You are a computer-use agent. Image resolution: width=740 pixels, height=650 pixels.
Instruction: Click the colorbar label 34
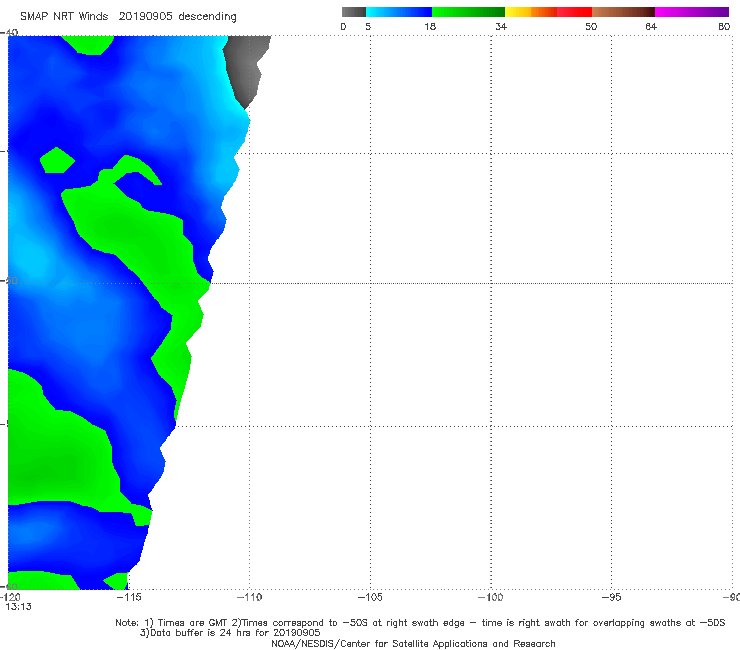[501, 27]
